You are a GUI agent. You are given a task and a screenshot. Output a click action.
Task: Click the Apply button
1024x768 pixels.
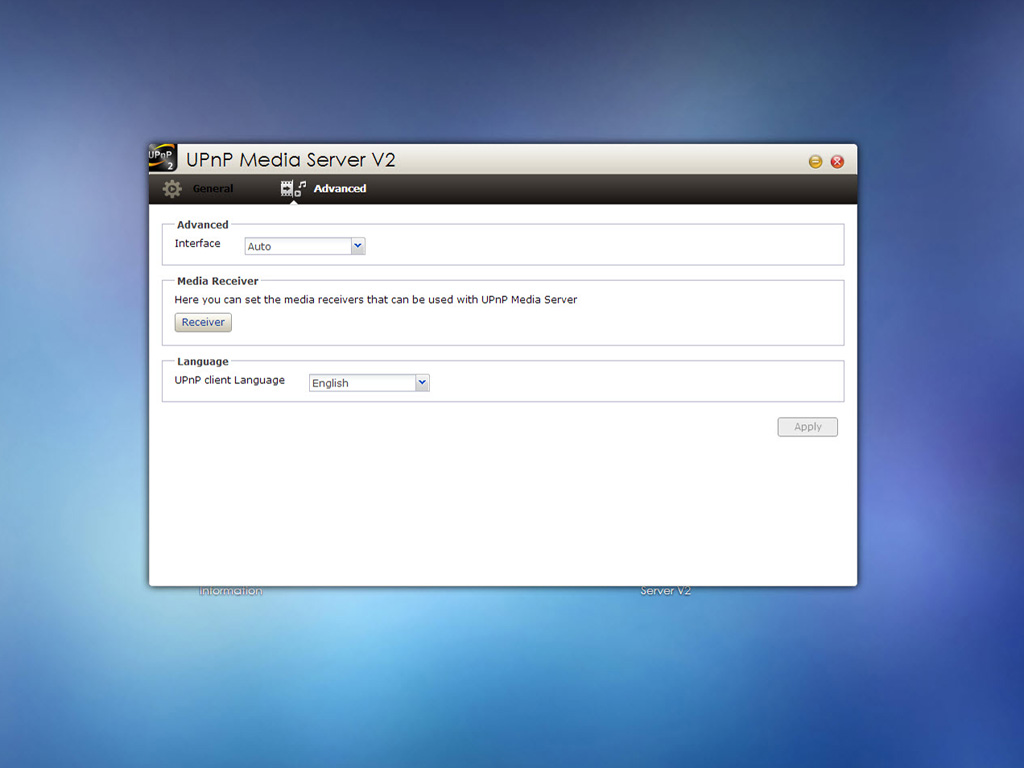[x=807, y=426]
